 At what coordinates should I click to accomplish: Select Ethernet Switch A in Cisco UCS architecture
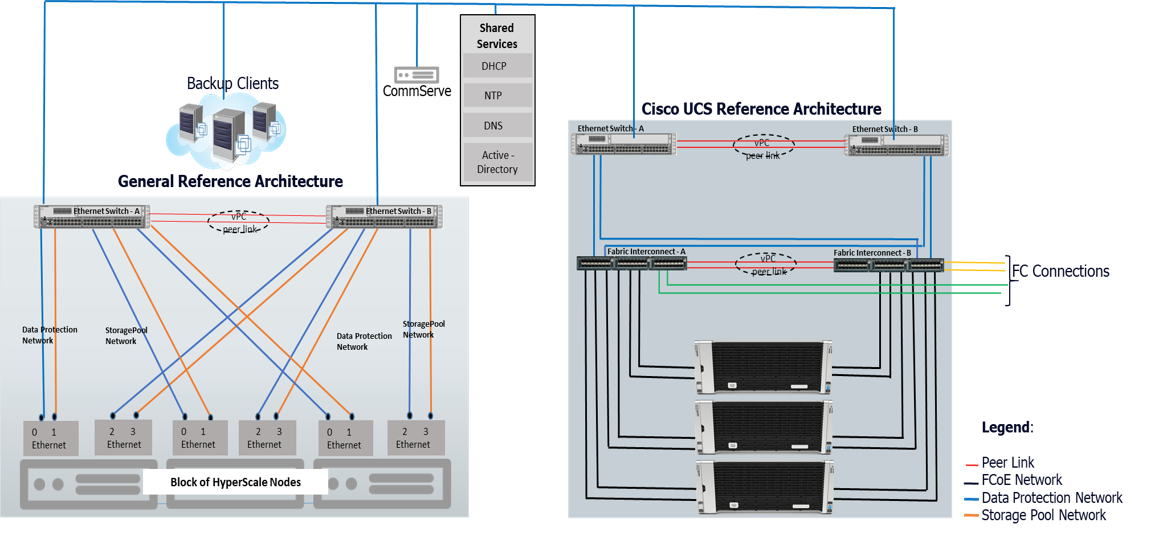(623, 143)
